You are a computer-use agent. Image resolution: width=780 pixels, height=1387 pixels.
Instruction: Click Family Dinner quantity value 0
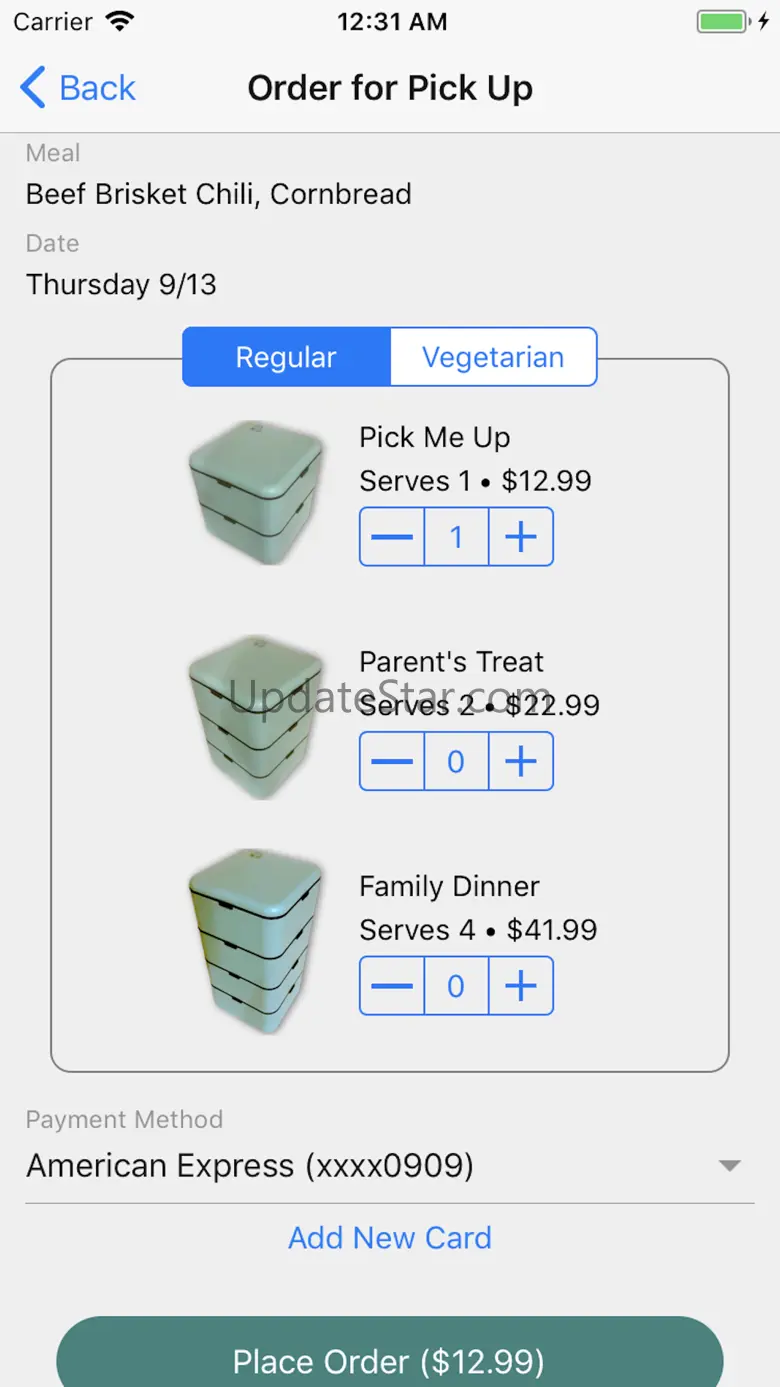[457, 986]
